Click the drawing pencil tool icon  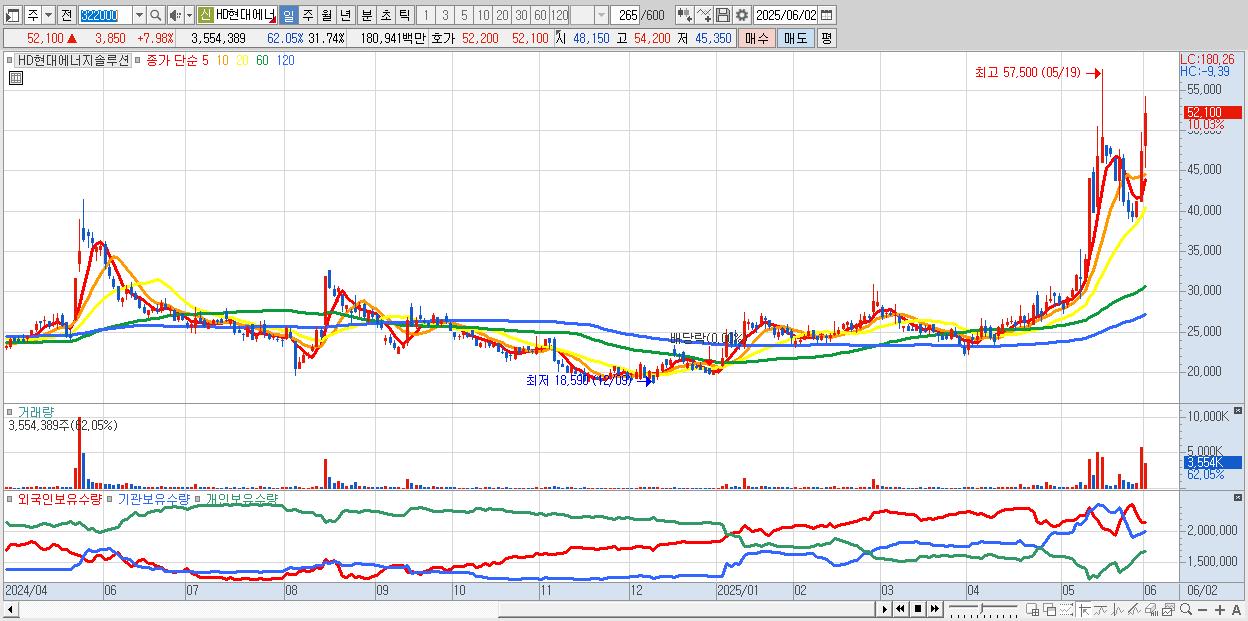pos(1135,610)
